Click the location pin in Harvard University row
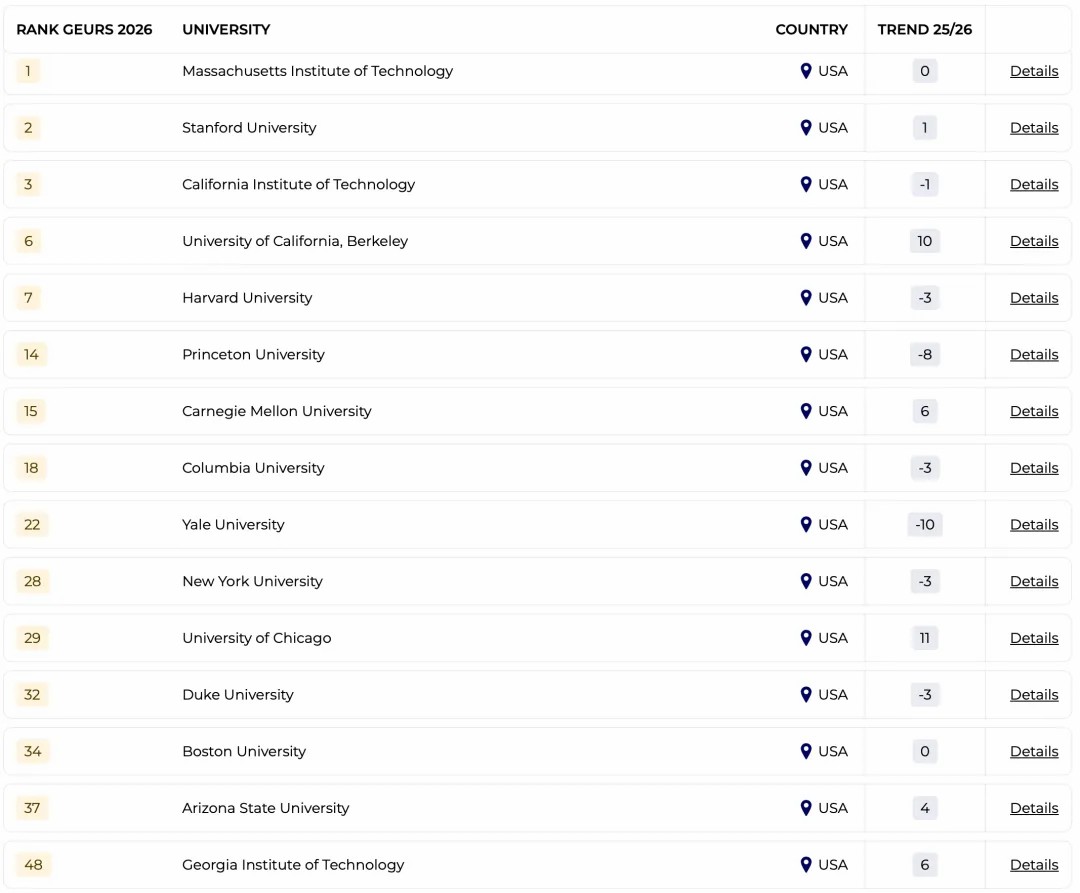The height and width of the screenshot is (893, 1080). 806,298
